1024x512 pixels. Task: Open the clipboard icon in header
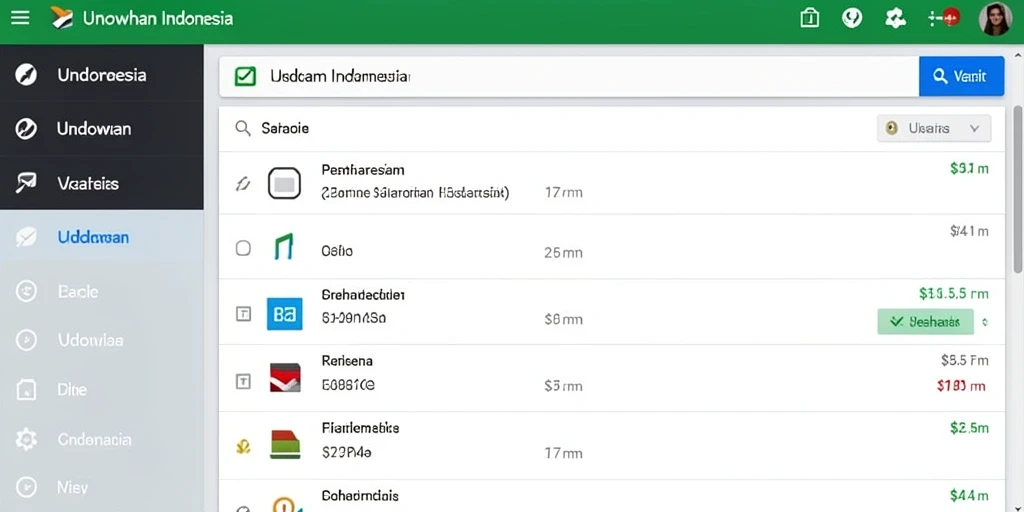coord(809,18)
